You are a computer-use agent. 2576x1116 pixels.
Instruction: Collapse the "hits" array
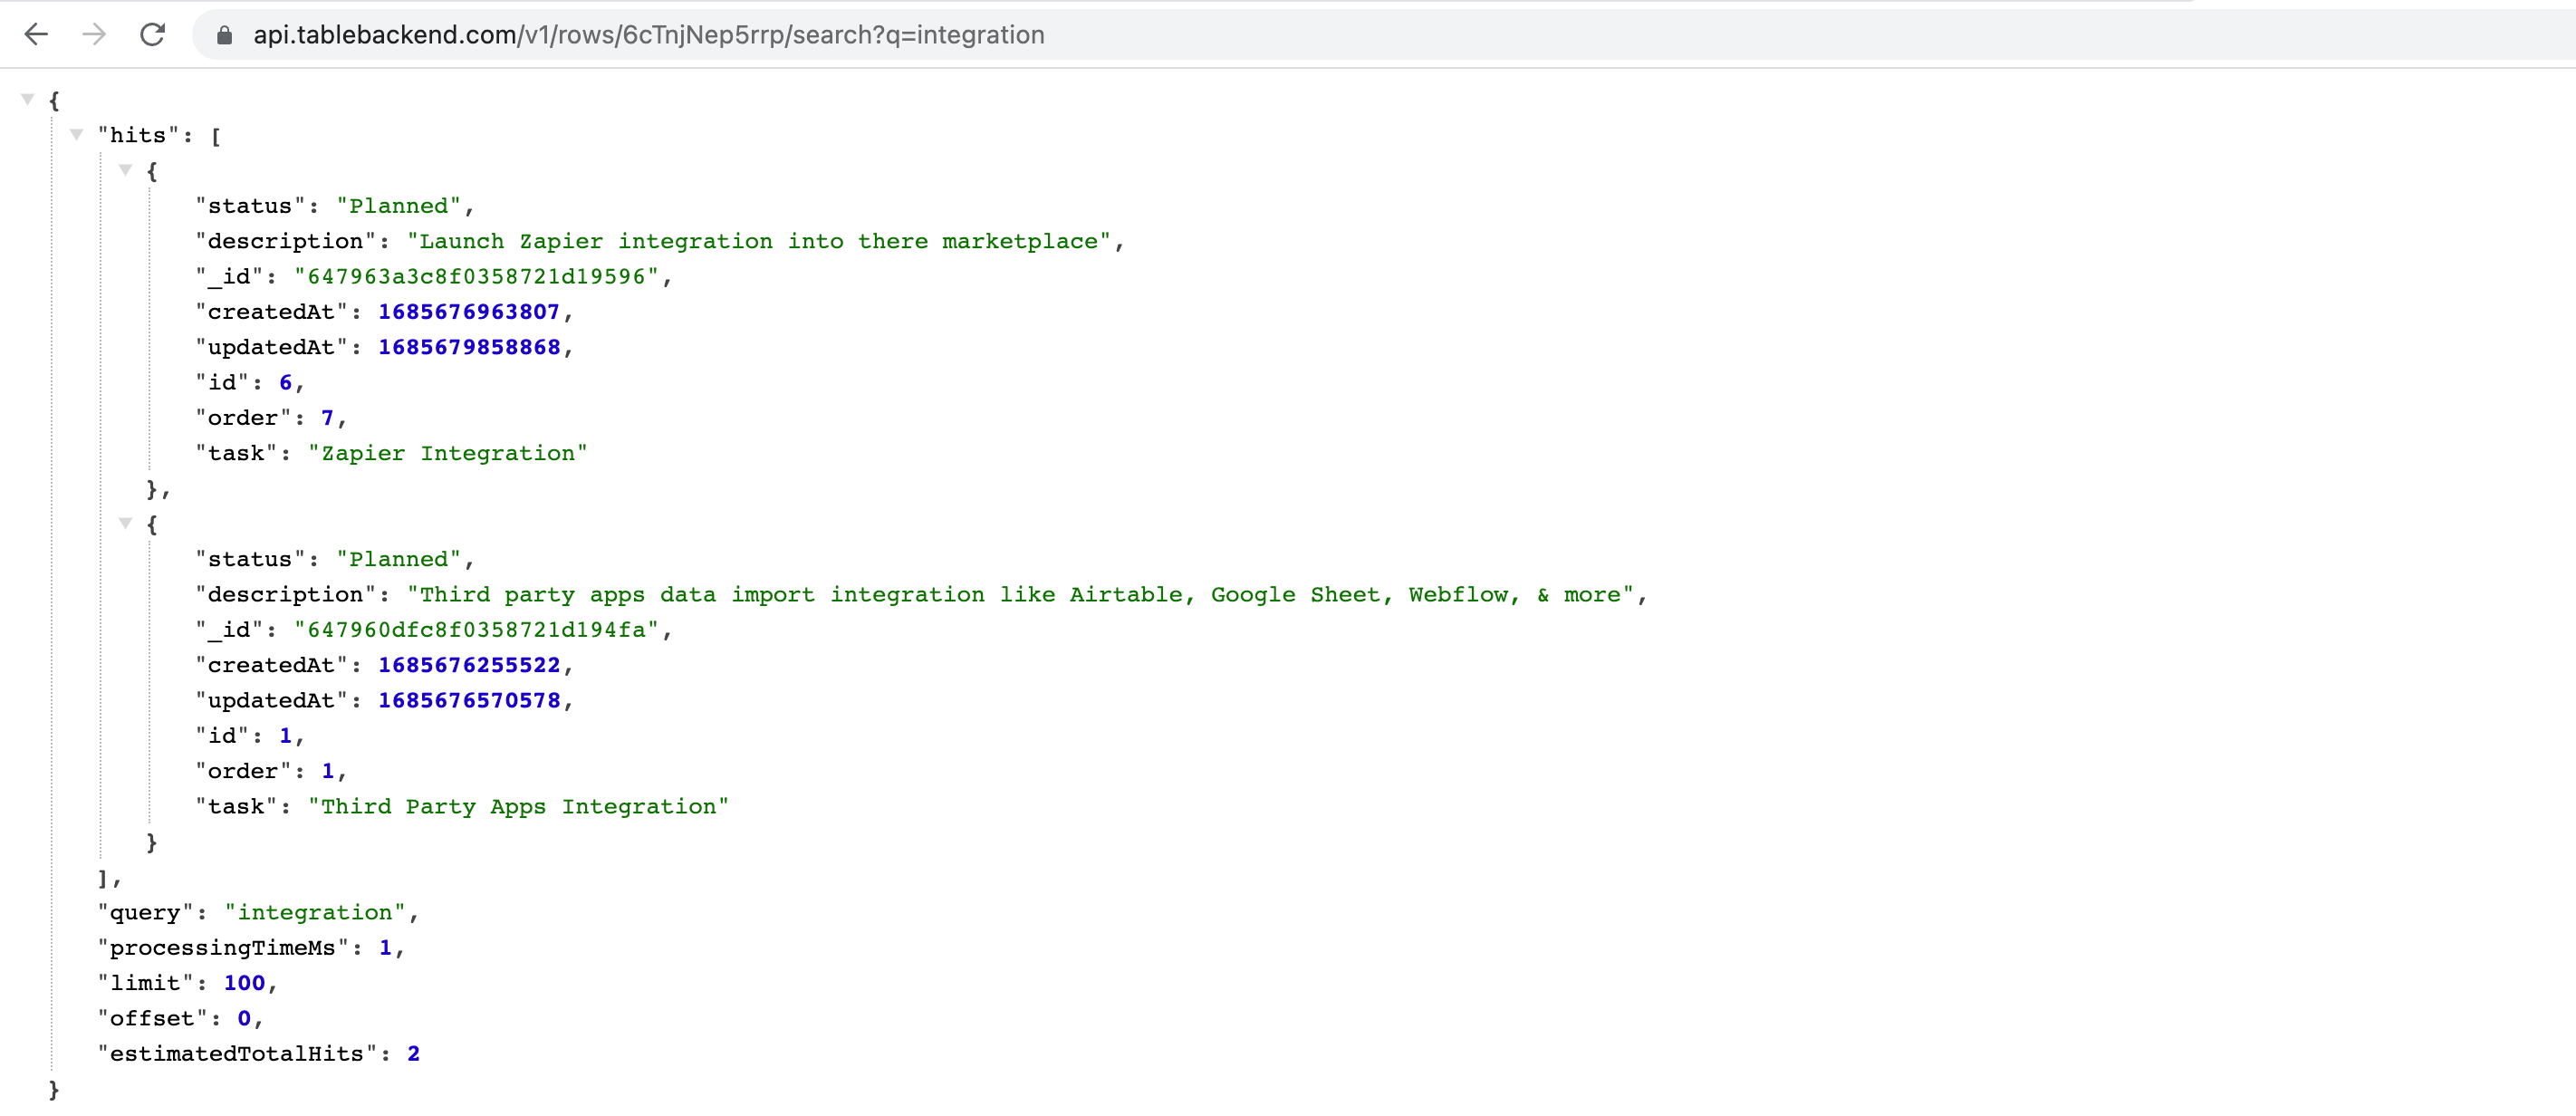76,134
